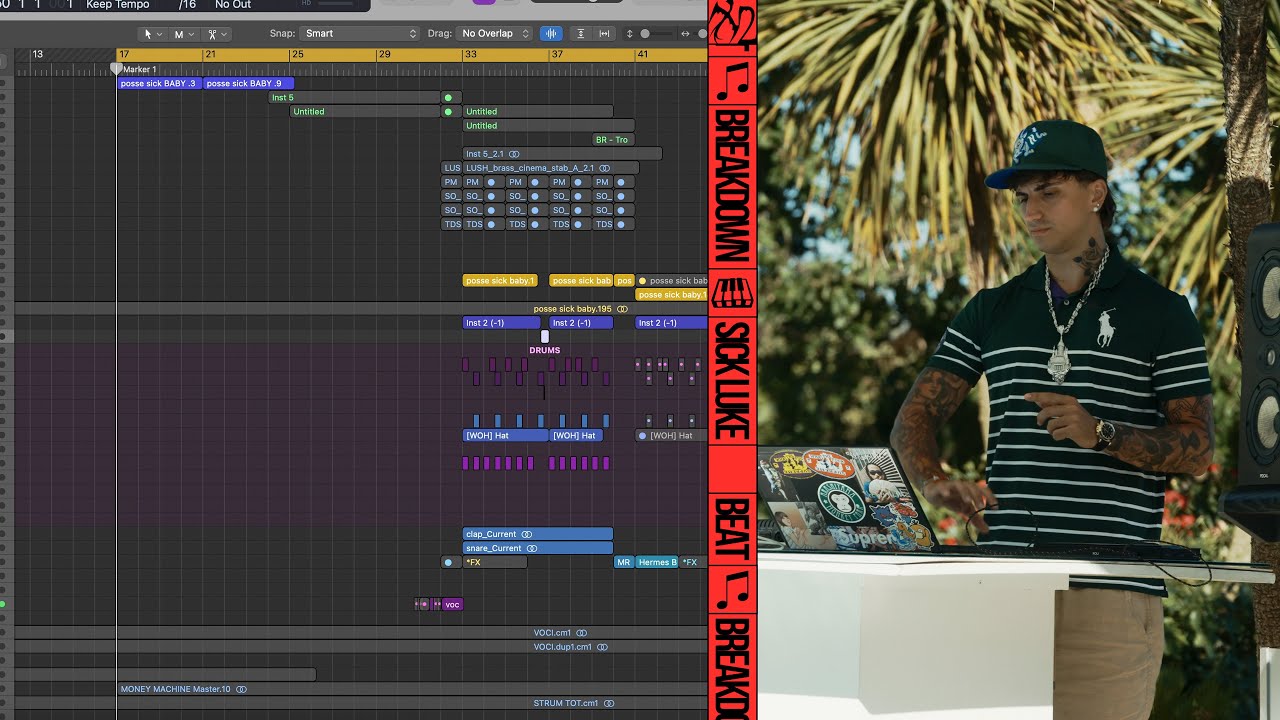
Task: Select the VOCI.dup1.cm1 region label
Action: [x=564, y=647]
